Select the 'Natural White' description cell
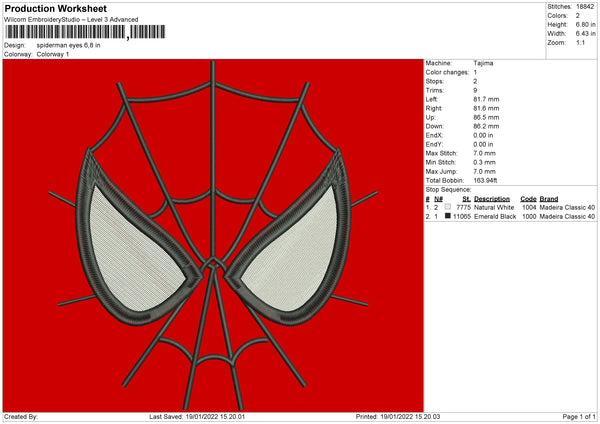600x424 pixels. [494, 207]
